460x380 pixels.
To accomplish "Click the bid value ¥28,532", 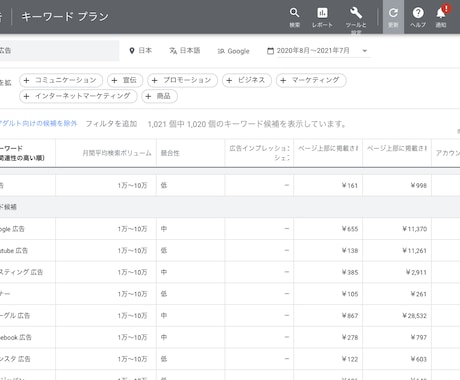I will pos(414,316).
